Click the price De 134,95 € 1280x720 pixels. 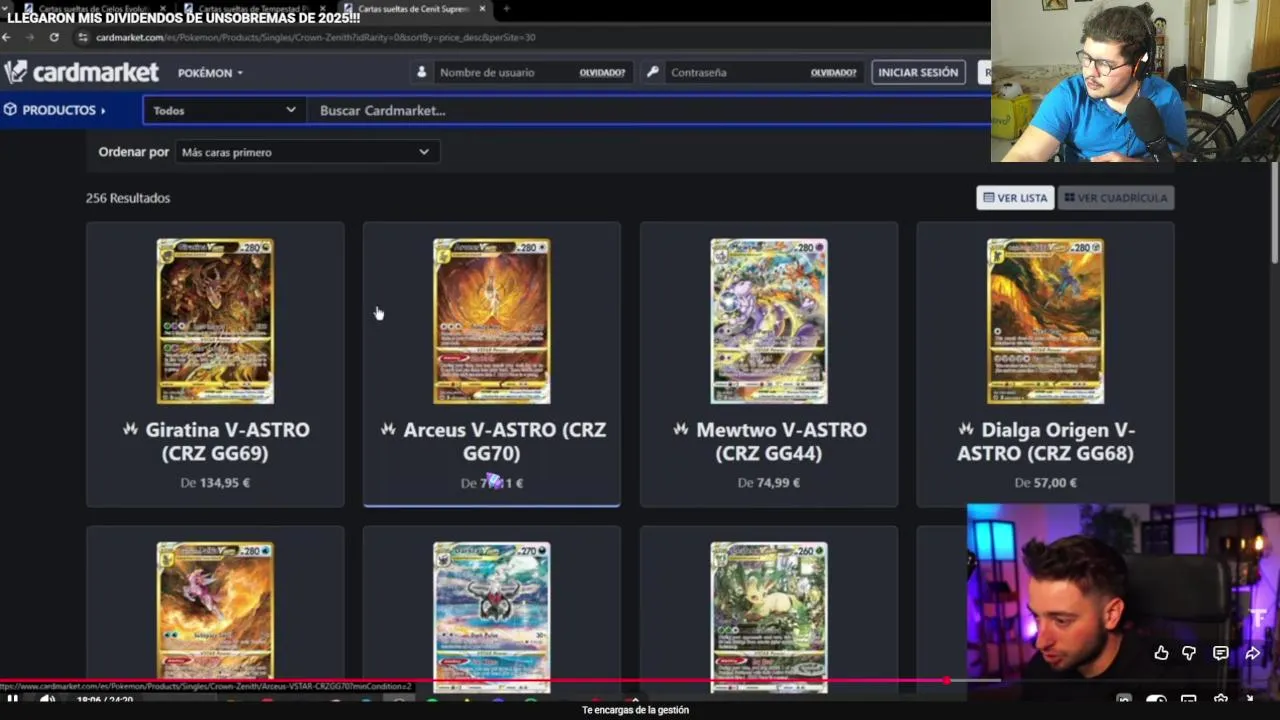tap(215, 482)
